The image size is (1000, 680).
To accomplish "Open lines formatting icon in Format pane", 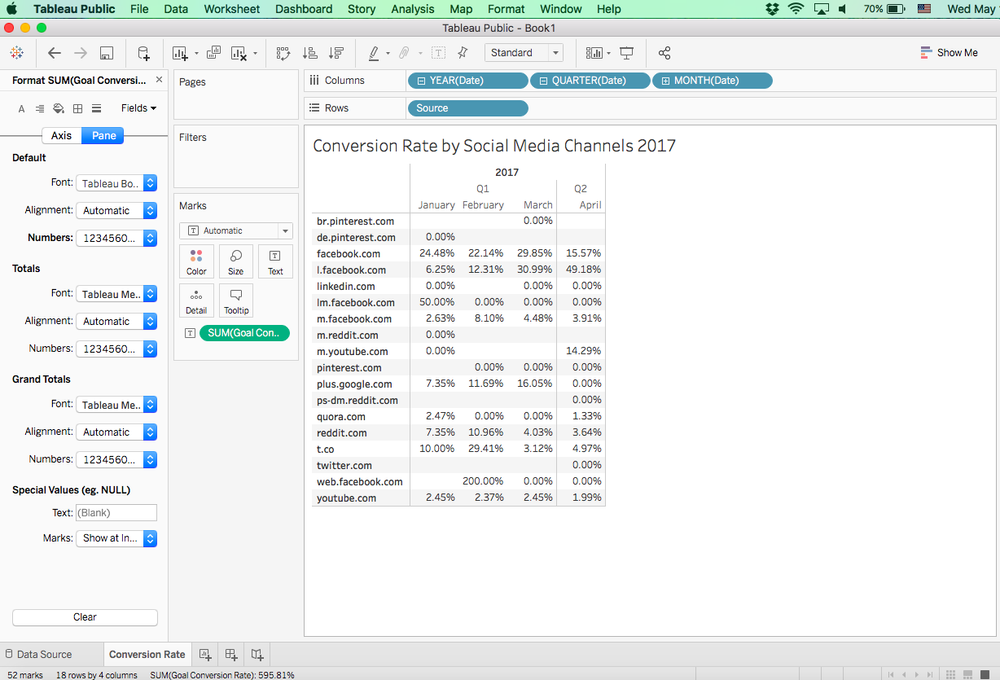I will click(96, 108).
